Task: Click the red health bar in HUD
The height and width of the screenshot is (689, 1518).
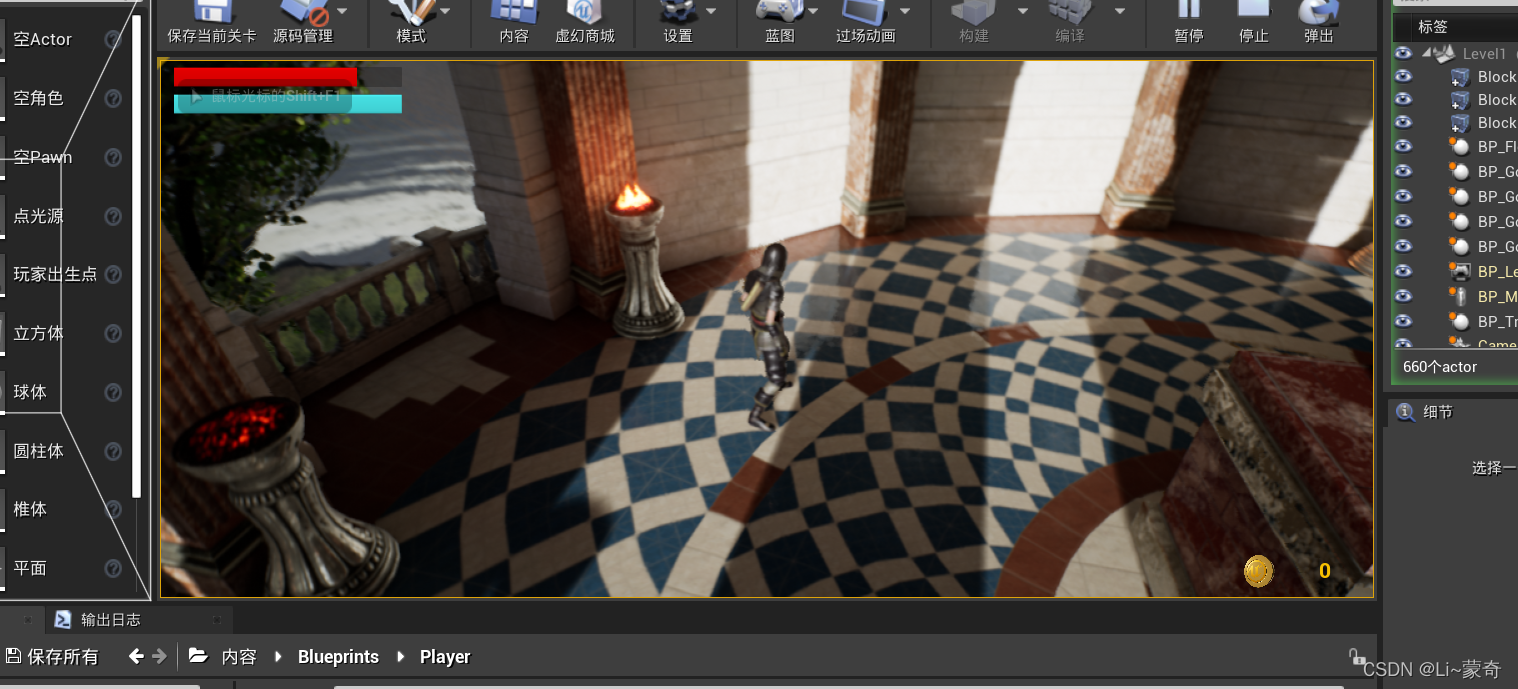Action: [265, 77]
